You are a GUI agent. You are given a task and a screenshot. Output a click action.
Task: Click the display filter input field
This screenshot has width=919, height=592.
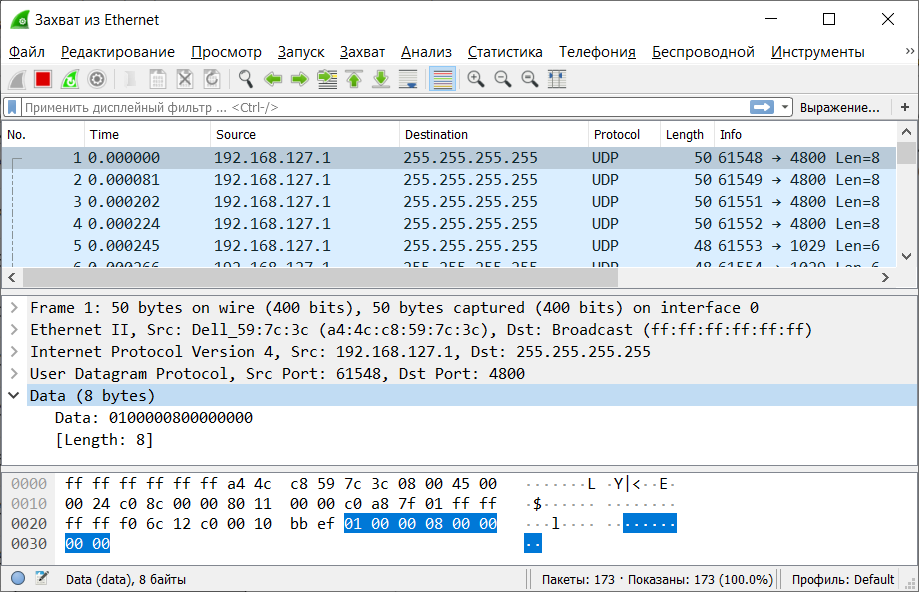click(386, 107)
